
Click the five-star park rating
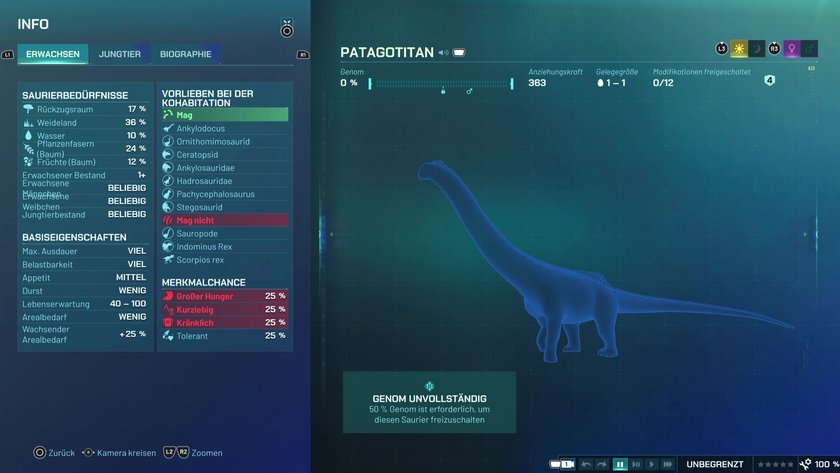(x=775, y=464)
